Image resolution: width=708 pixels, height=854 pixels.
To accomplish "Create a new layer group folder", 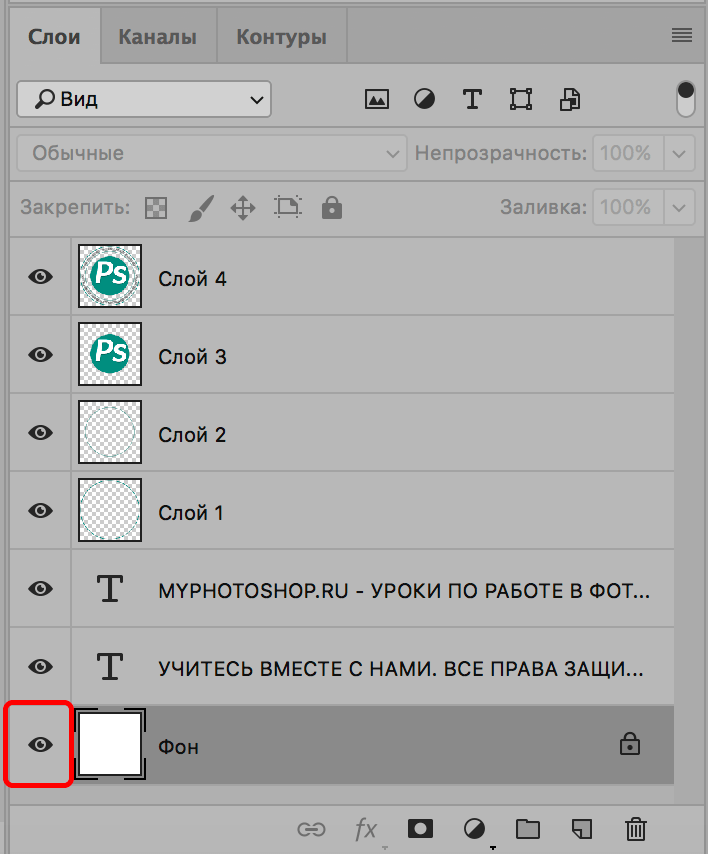I will click(527, 829).
